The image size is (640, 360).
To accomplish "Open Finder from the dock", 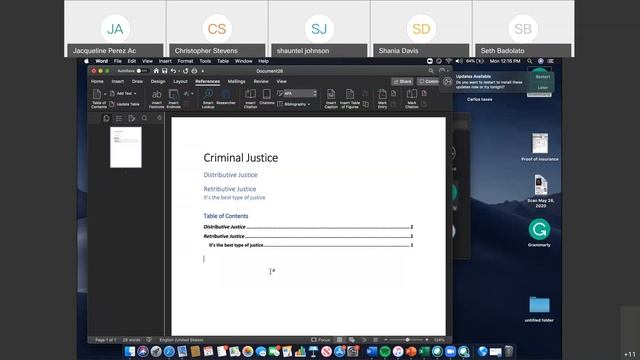I will point(130,351).
